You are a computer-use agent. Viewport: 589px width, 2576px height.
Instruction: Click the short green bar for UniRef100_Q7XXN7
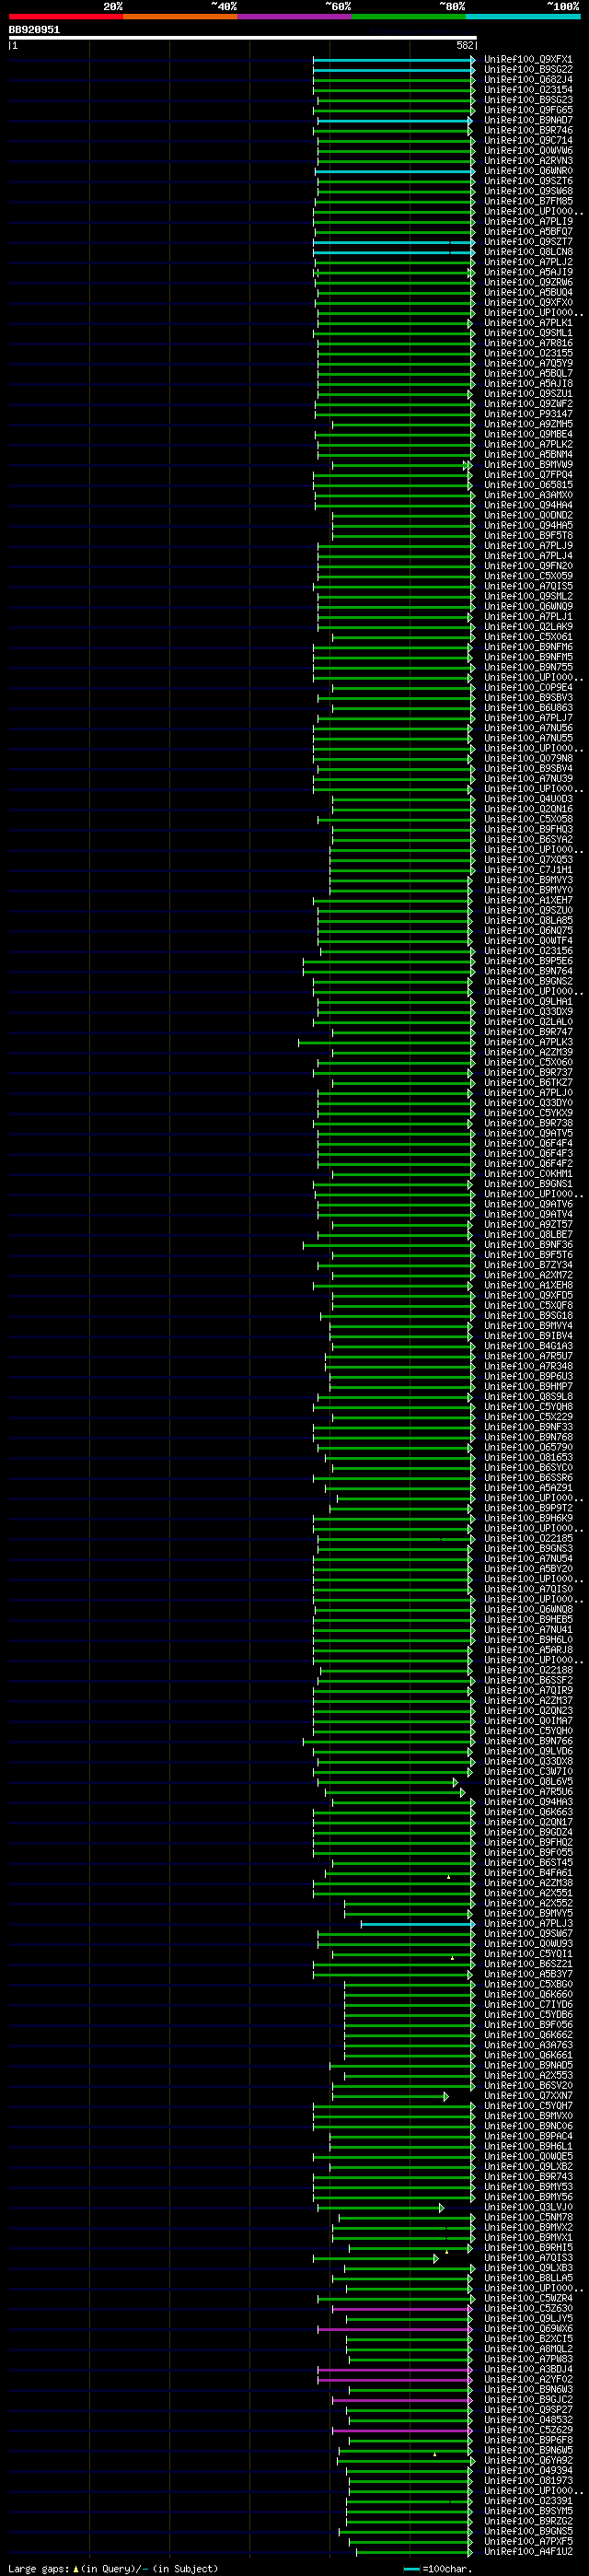390,2096
